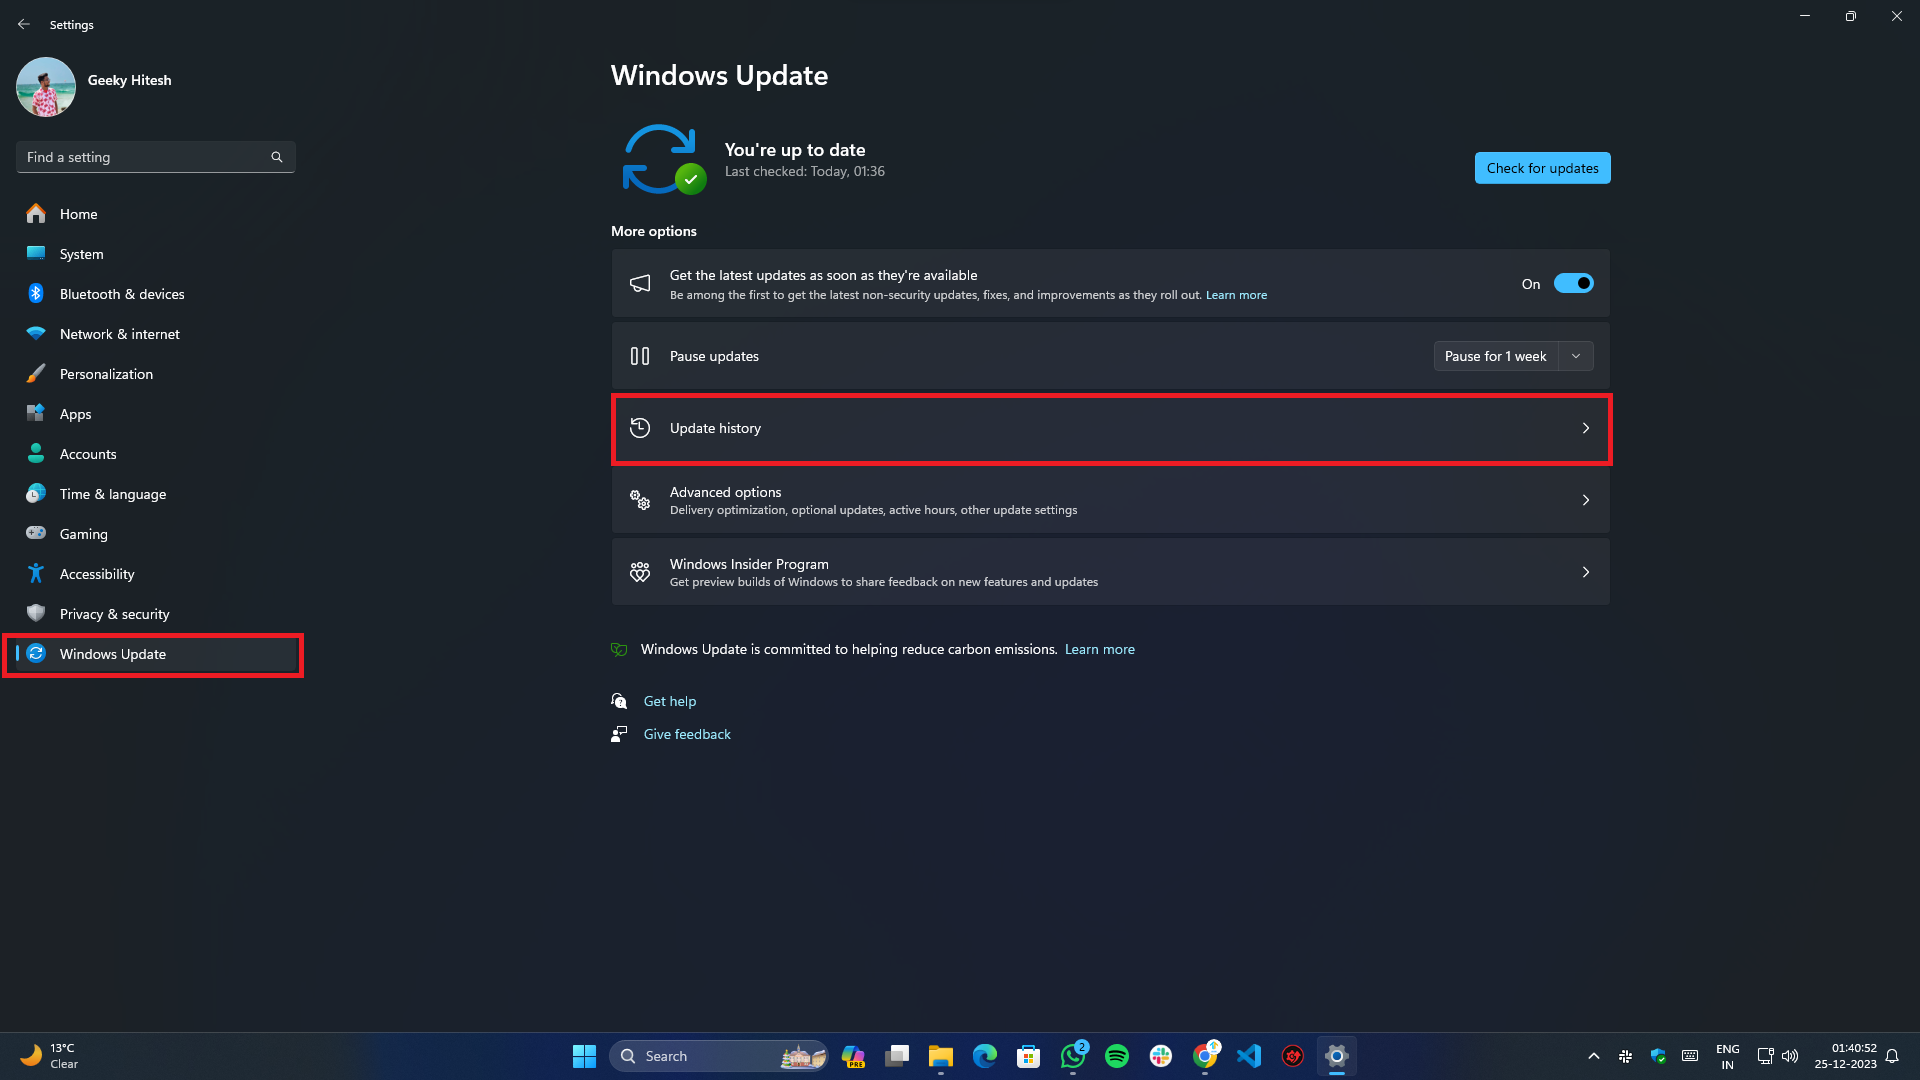
Task: Click Learn more hyperlink
Action: [x=1236, y=294]
